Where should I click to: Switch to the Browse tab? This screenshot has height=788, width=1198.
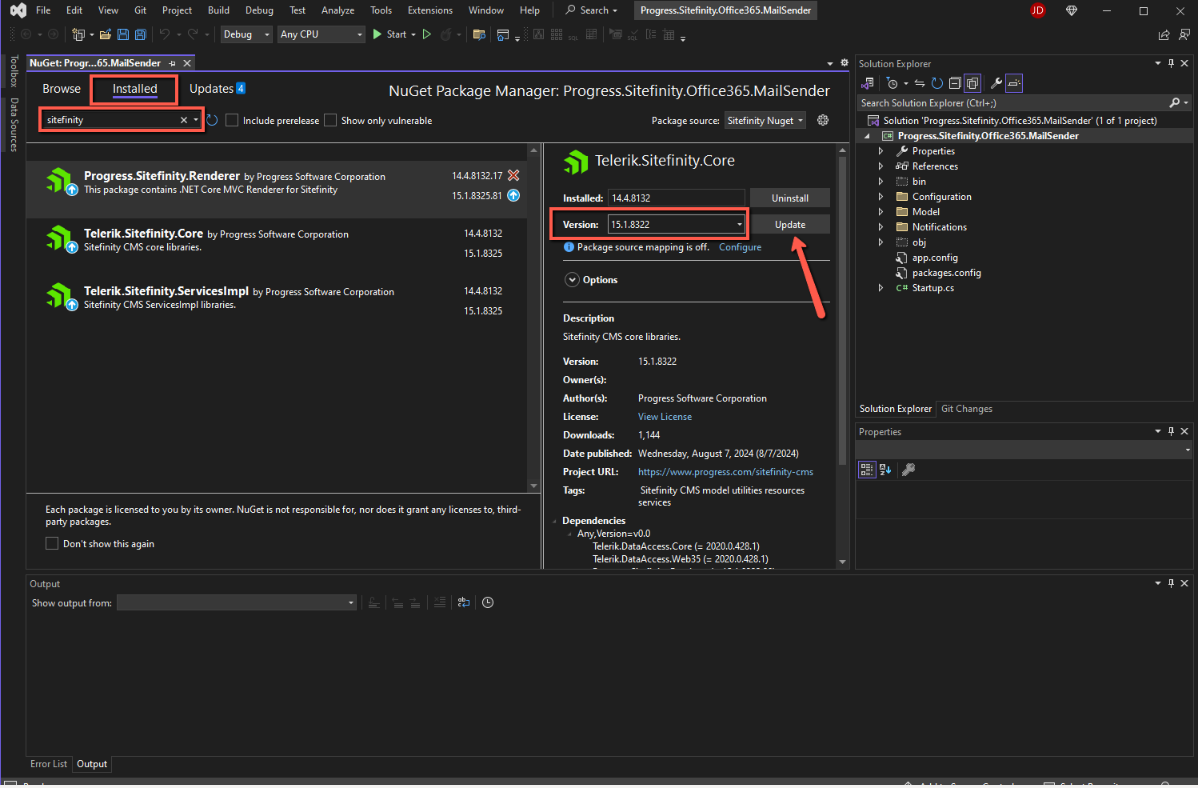tap(61, 89)
